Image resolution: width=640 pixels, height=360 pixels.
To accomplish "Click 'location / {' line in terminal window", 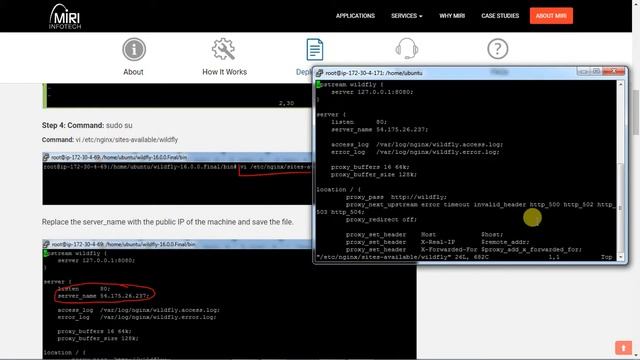I will tap(338, 189).
